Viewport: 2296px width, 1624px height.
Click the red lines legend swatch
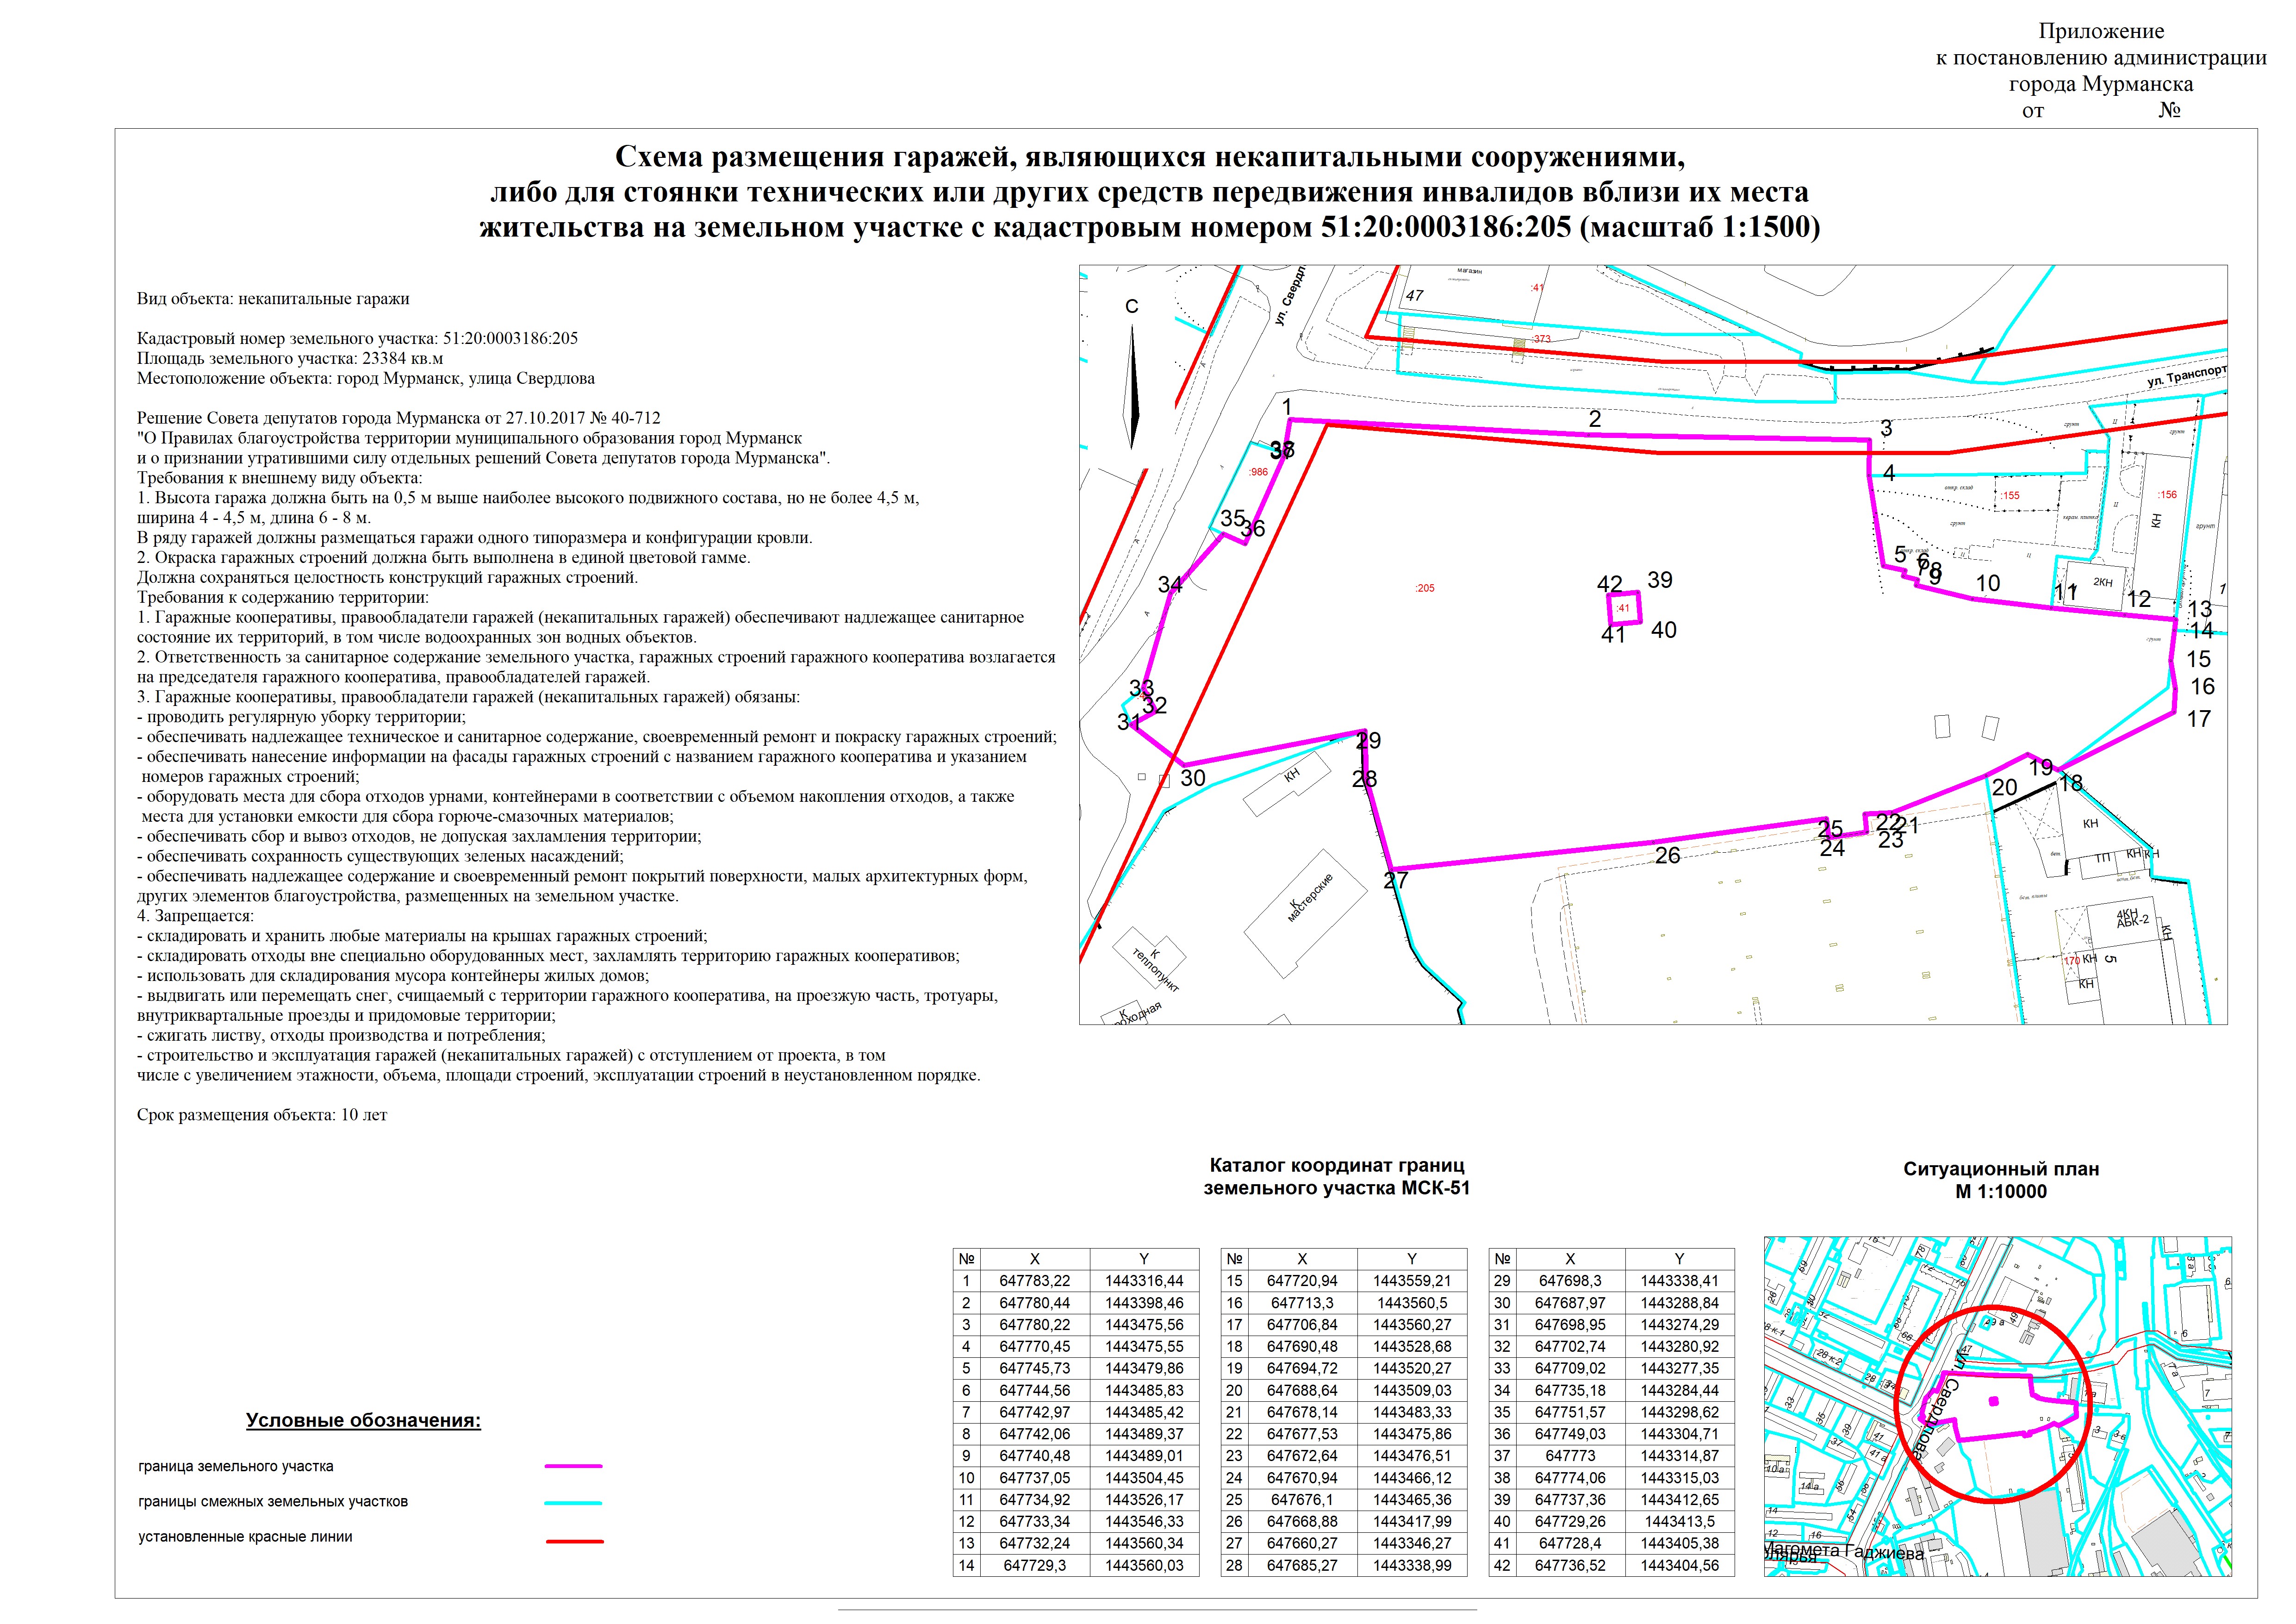pos(574,1541)
